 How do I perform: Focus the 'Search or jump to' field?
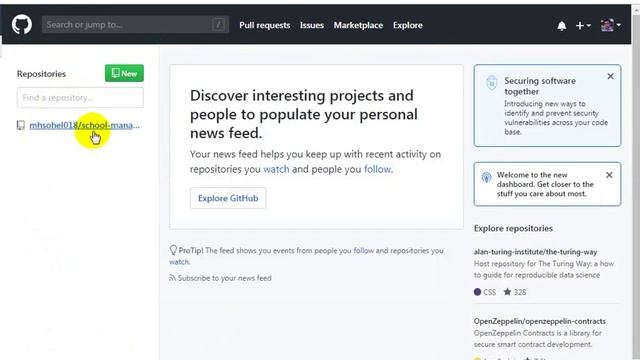point(135,24)
